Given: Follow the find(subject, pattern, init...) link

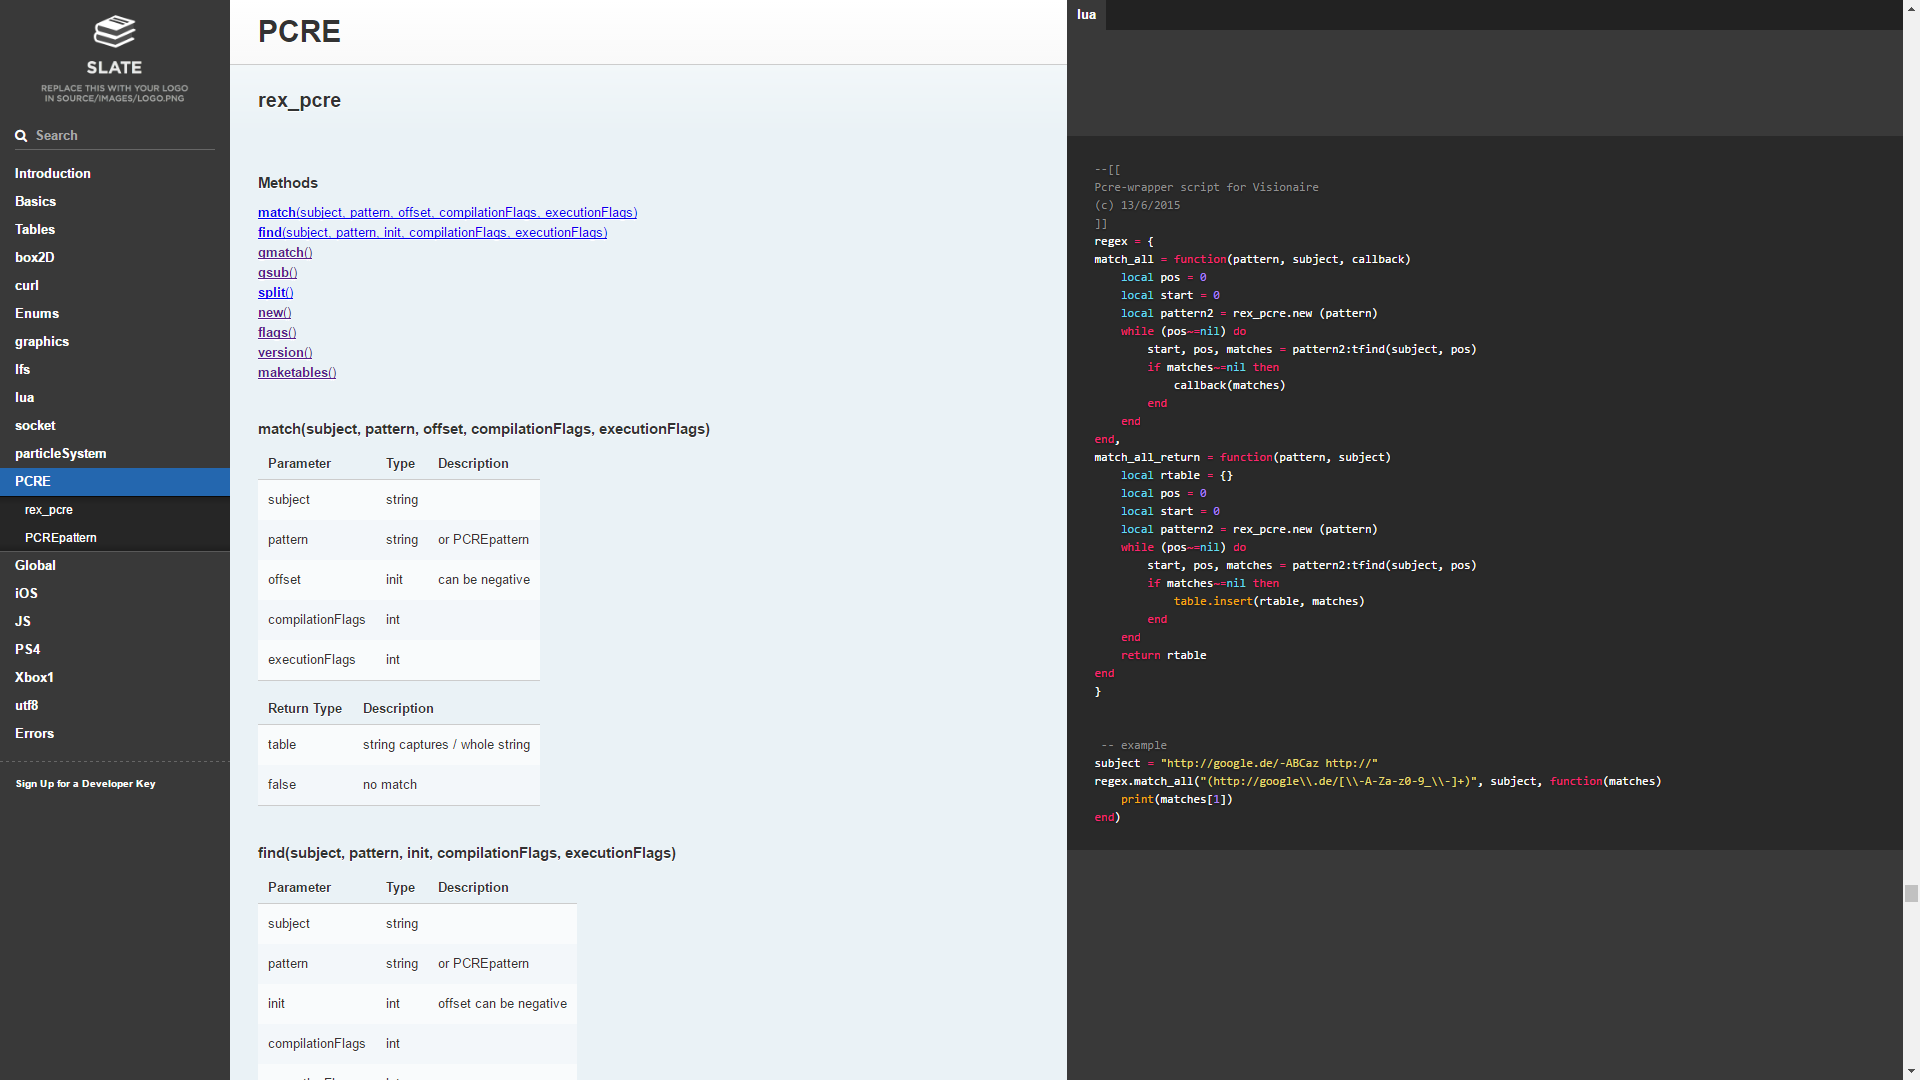Looking at the screenshot, I should coord(432,232).
